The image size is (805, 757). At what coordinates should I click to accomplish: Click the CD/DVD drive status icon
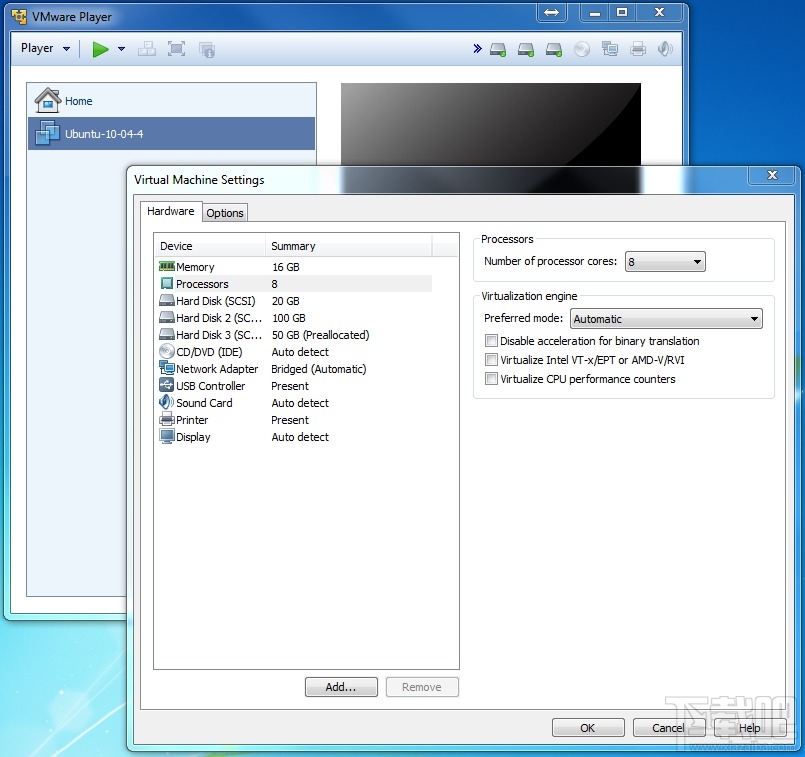(x=582, y=48)
